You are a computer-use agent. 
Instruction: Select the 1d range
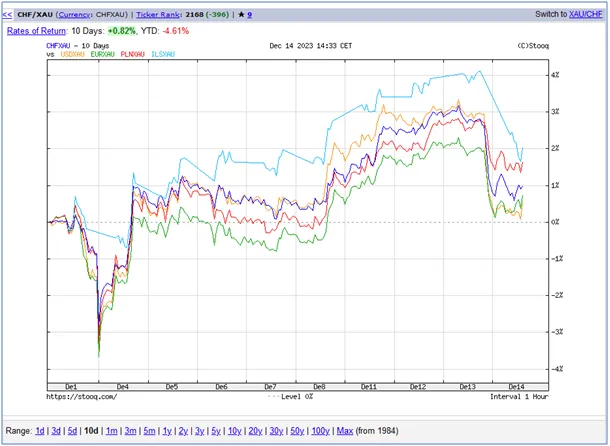[x=40, y=431]
